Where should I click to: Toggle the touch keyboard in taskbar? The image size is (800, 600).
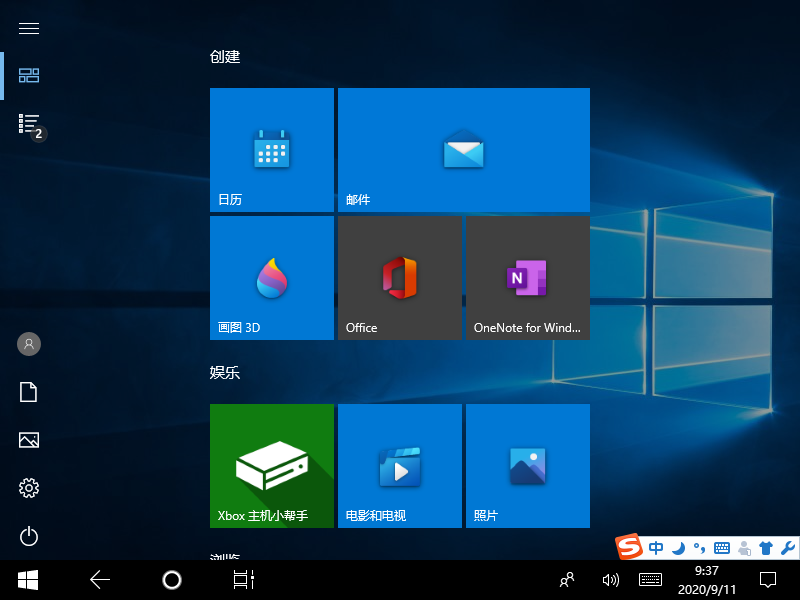click(x=650, y=579)
